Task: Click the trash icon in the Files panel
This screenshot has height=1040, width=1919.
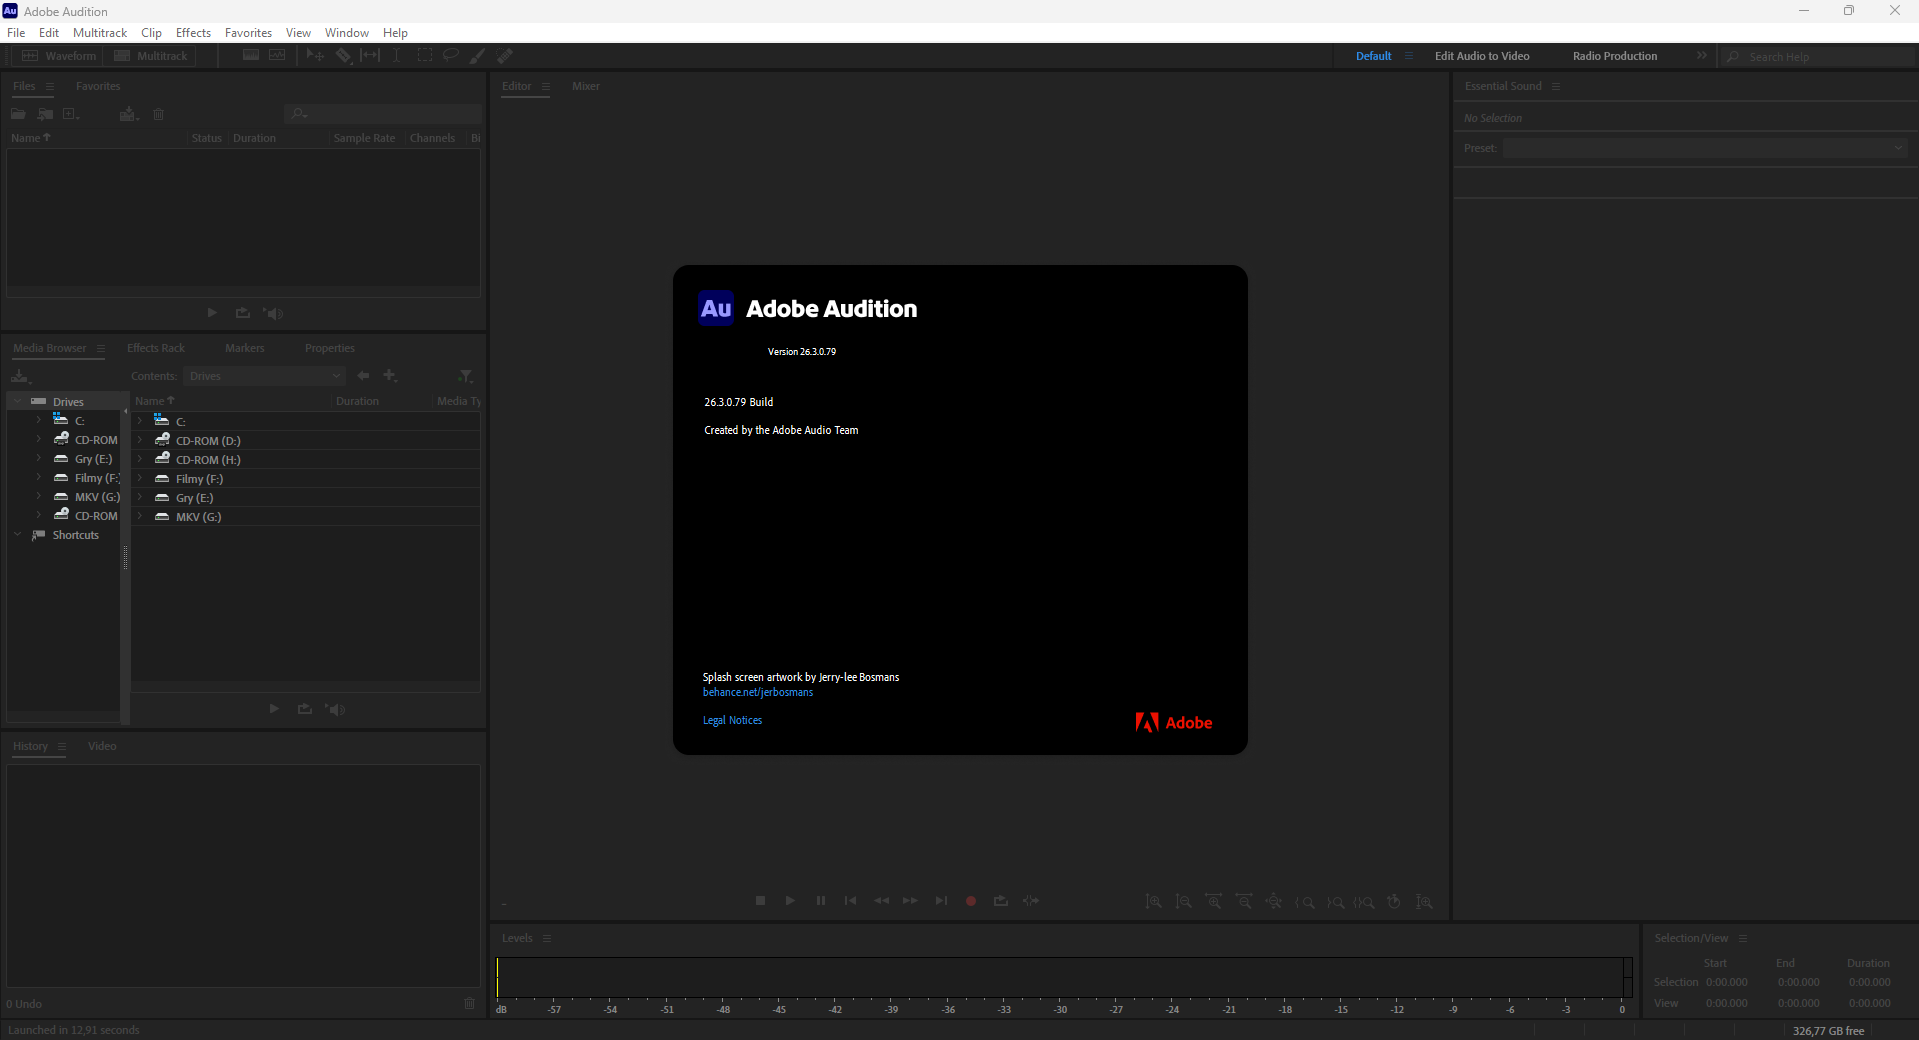Action: tap(158, 114)
